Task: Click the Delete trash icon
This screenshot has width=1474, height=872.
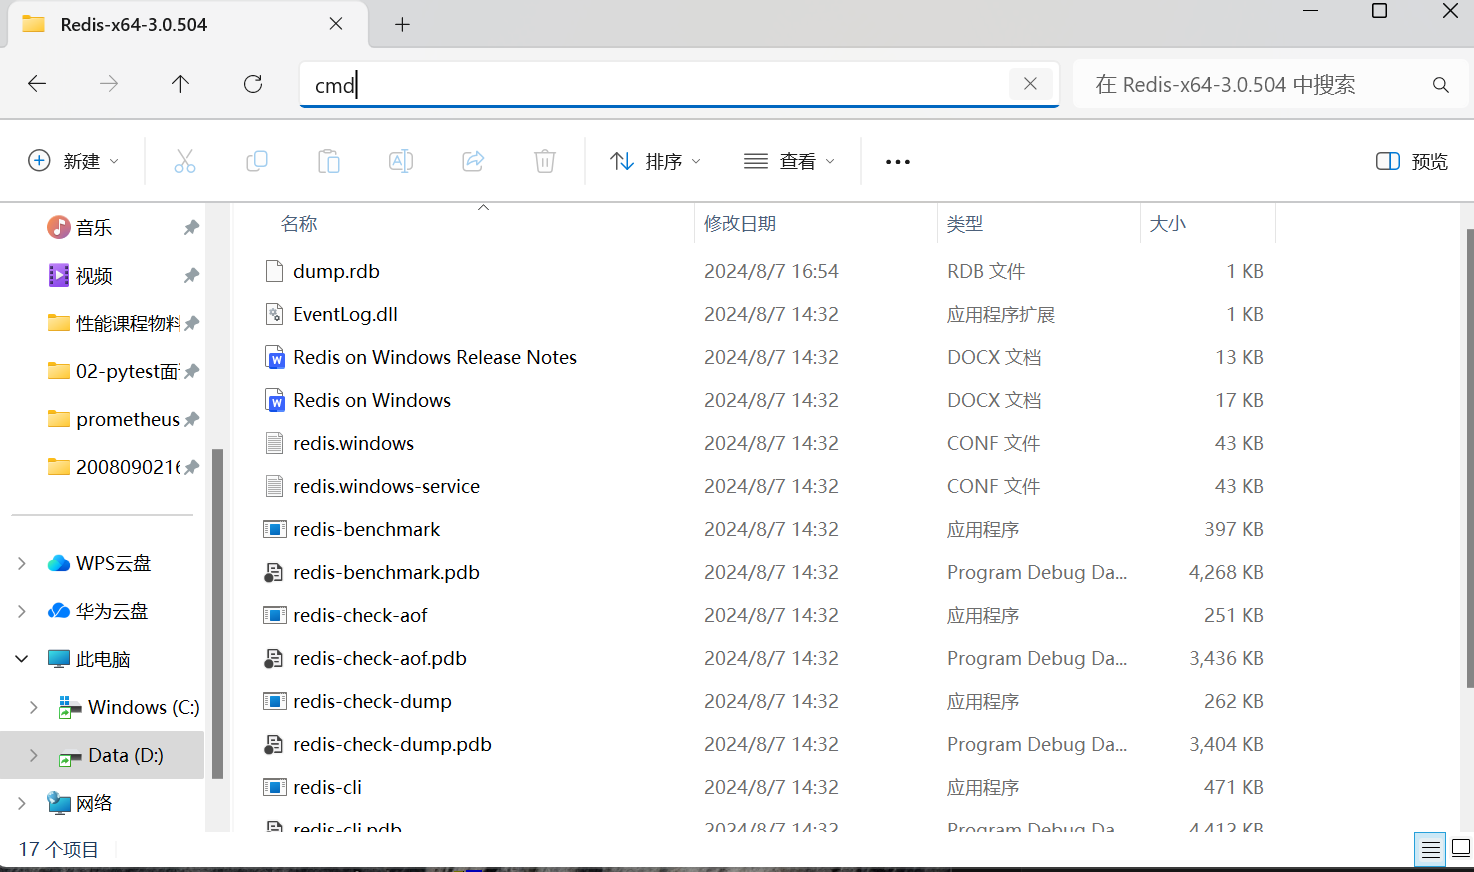Action: click(x=545, y=161)
